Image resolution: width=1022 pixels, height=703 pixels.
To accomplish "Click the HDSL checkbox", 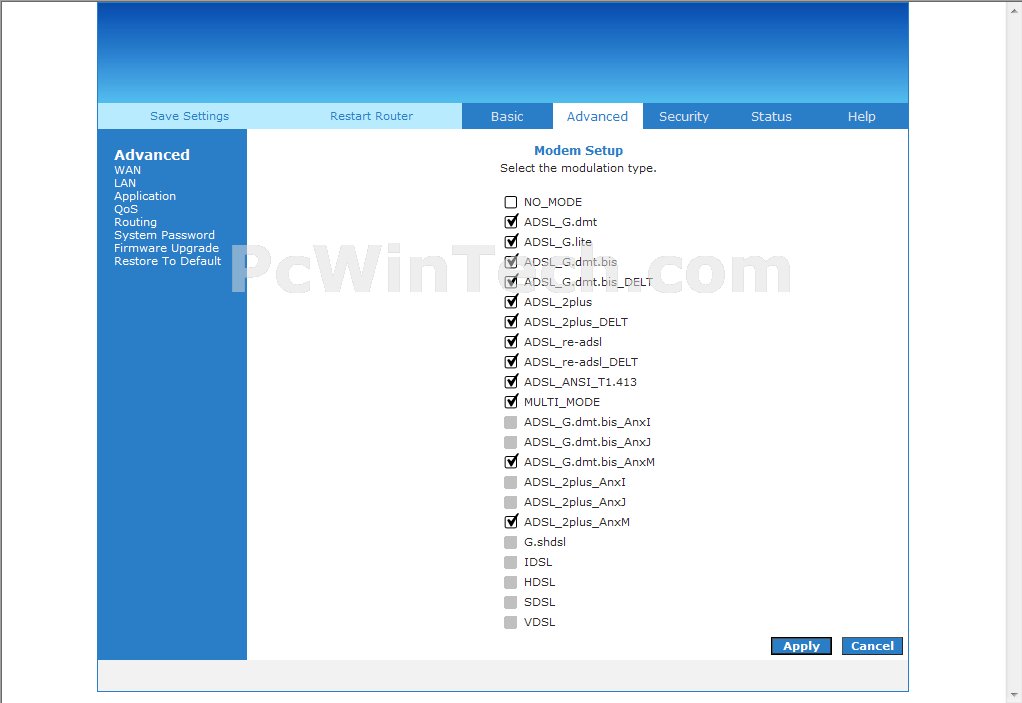I will click(x=511, y=582).
